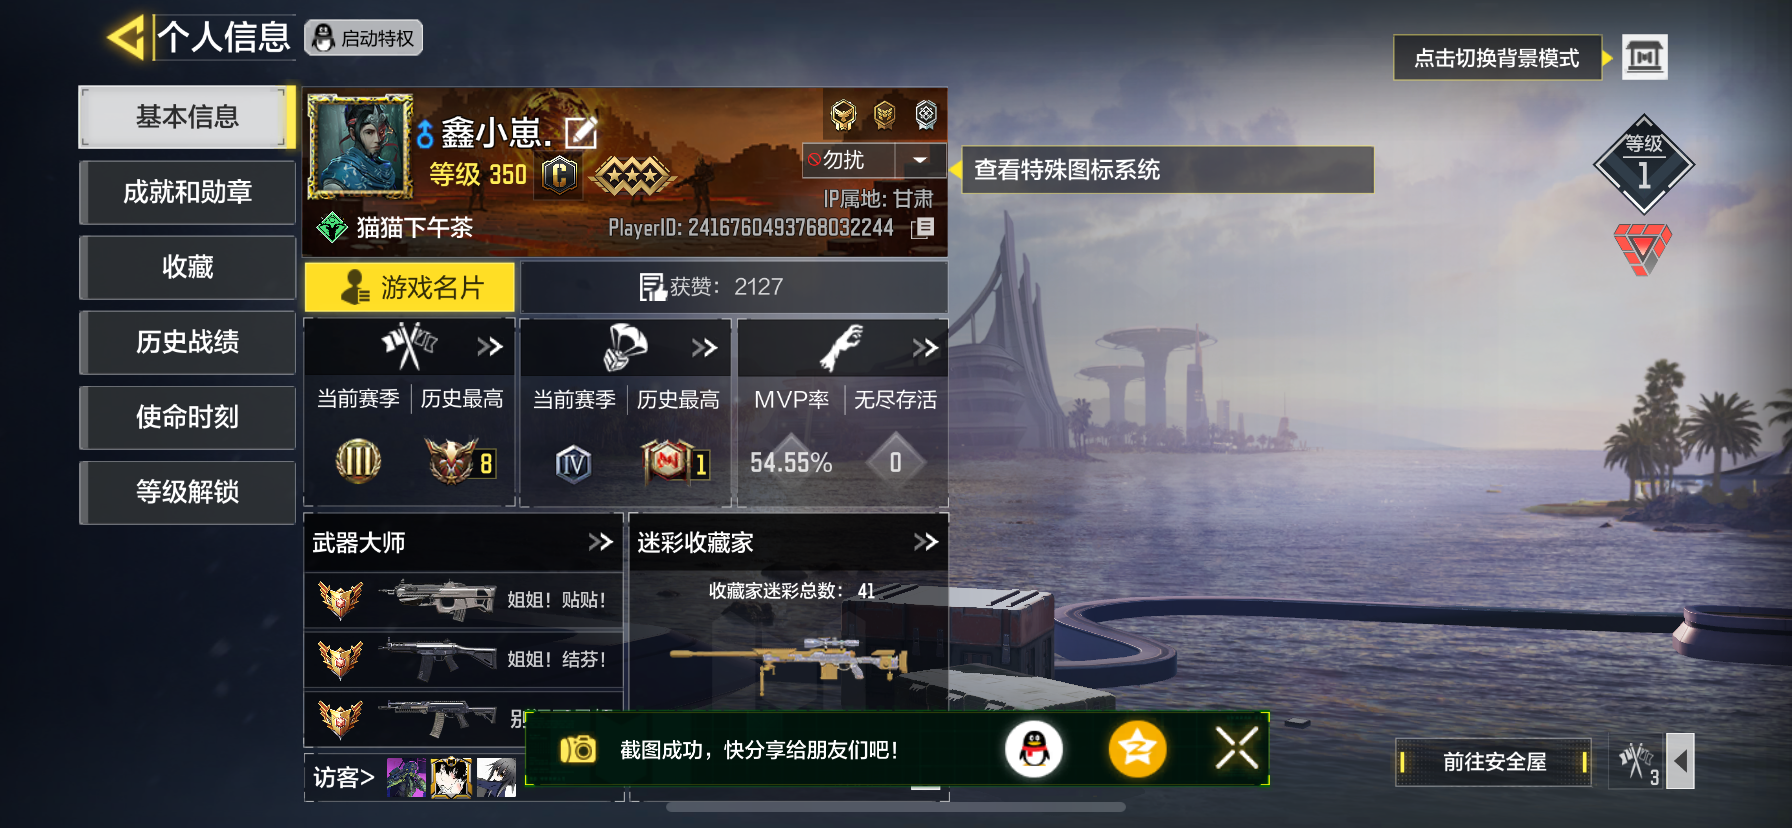Switch to the 成就和勋章 achievements tab
Screen dimensions: 1792x828
(187, 192)
